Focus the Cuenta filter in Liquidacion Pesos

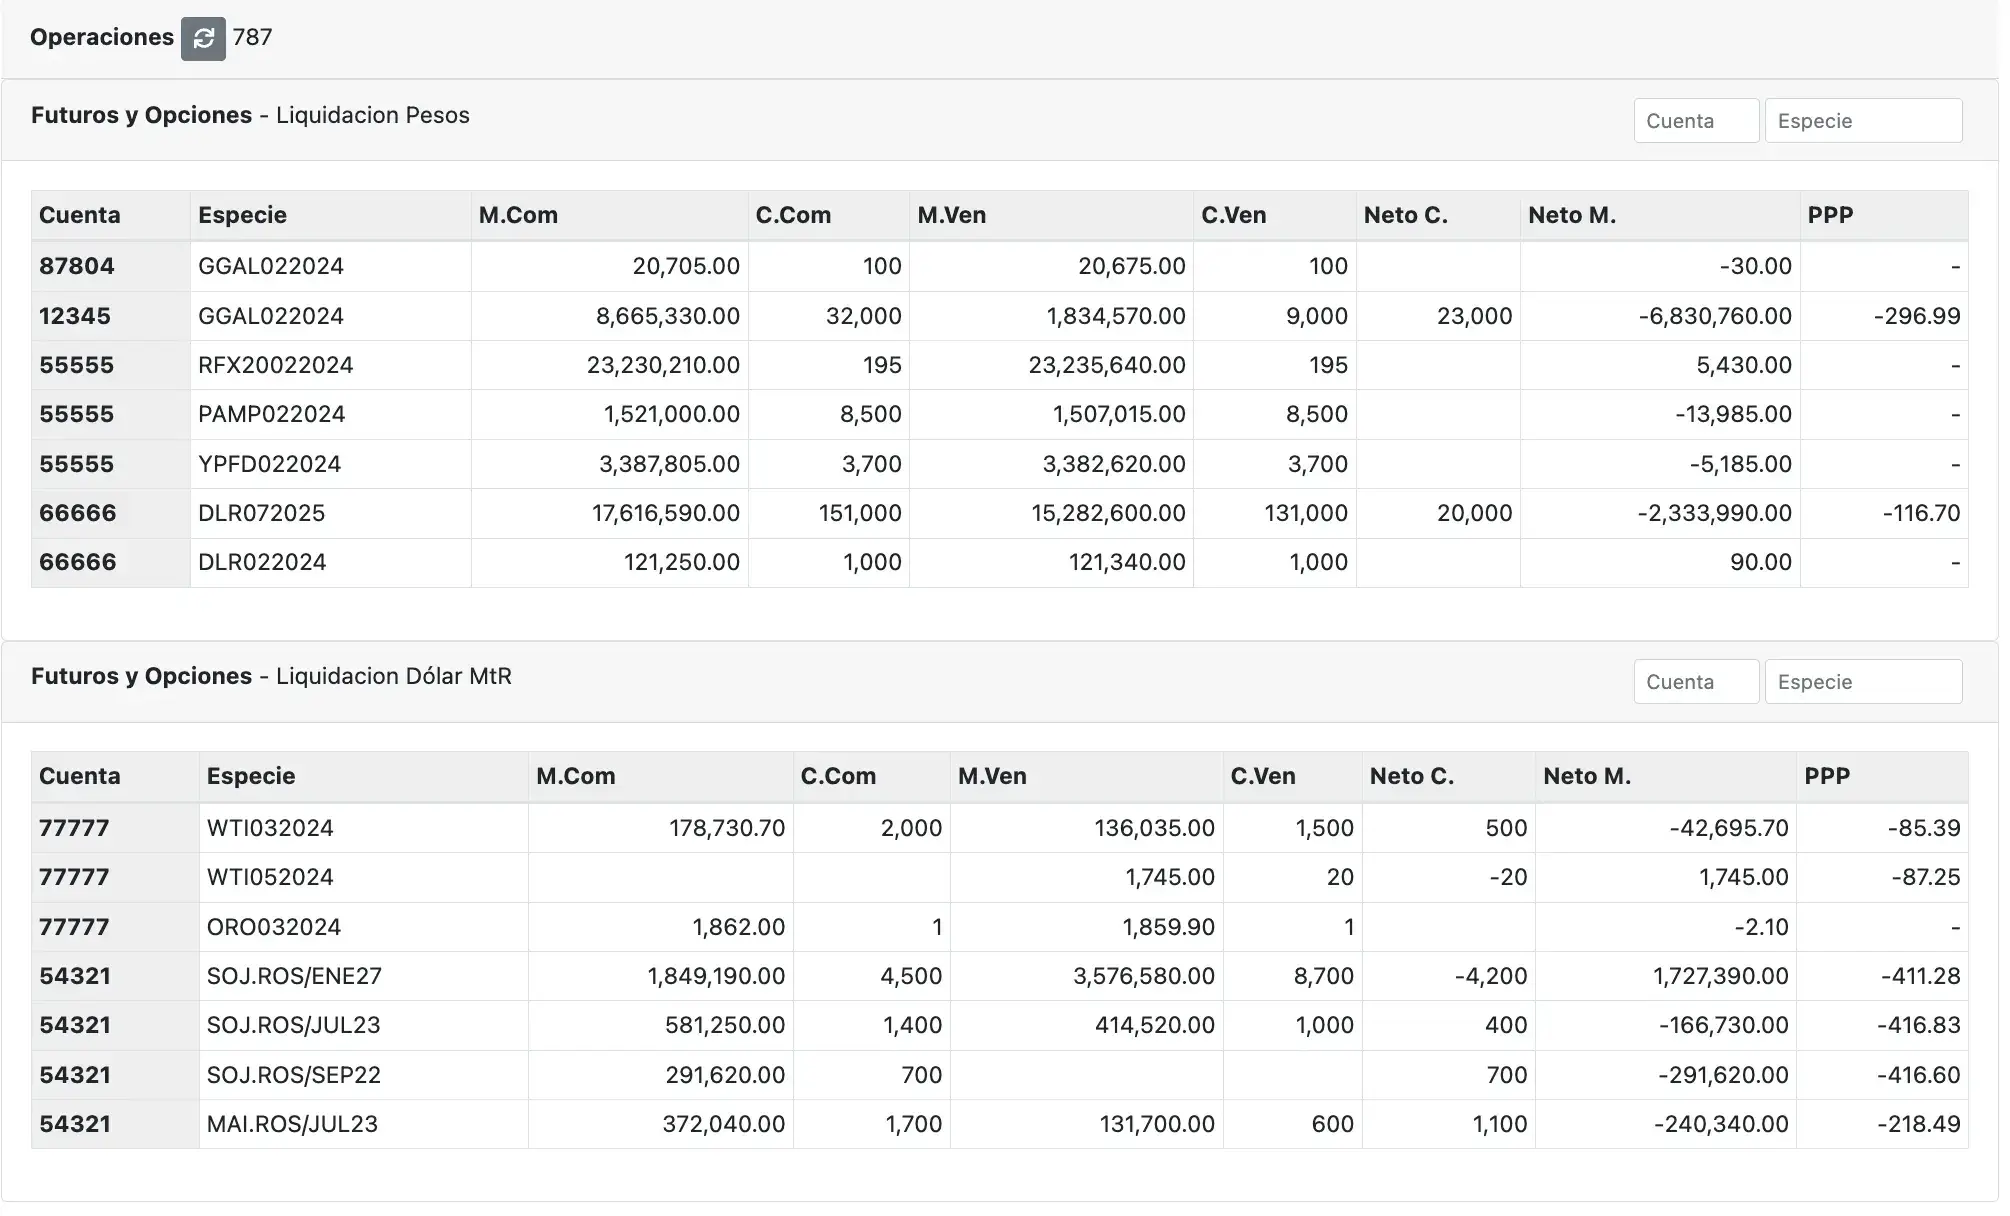(1695, 121)
